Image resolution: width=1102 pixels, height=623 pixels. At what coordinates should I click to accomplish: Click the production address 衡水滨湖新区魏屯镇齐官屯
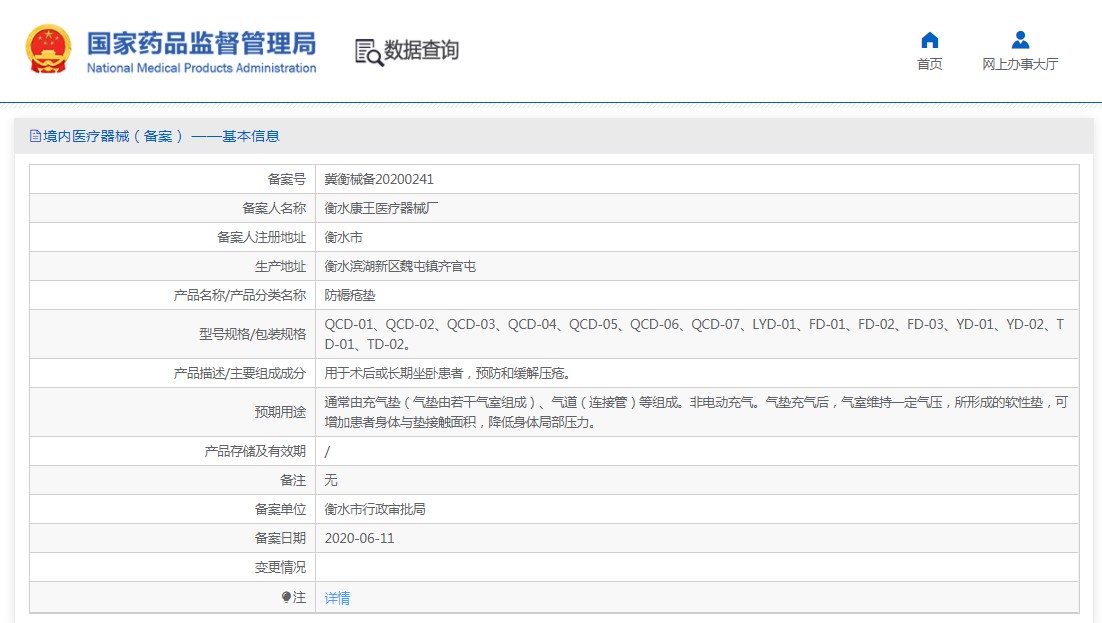(400, 266)
